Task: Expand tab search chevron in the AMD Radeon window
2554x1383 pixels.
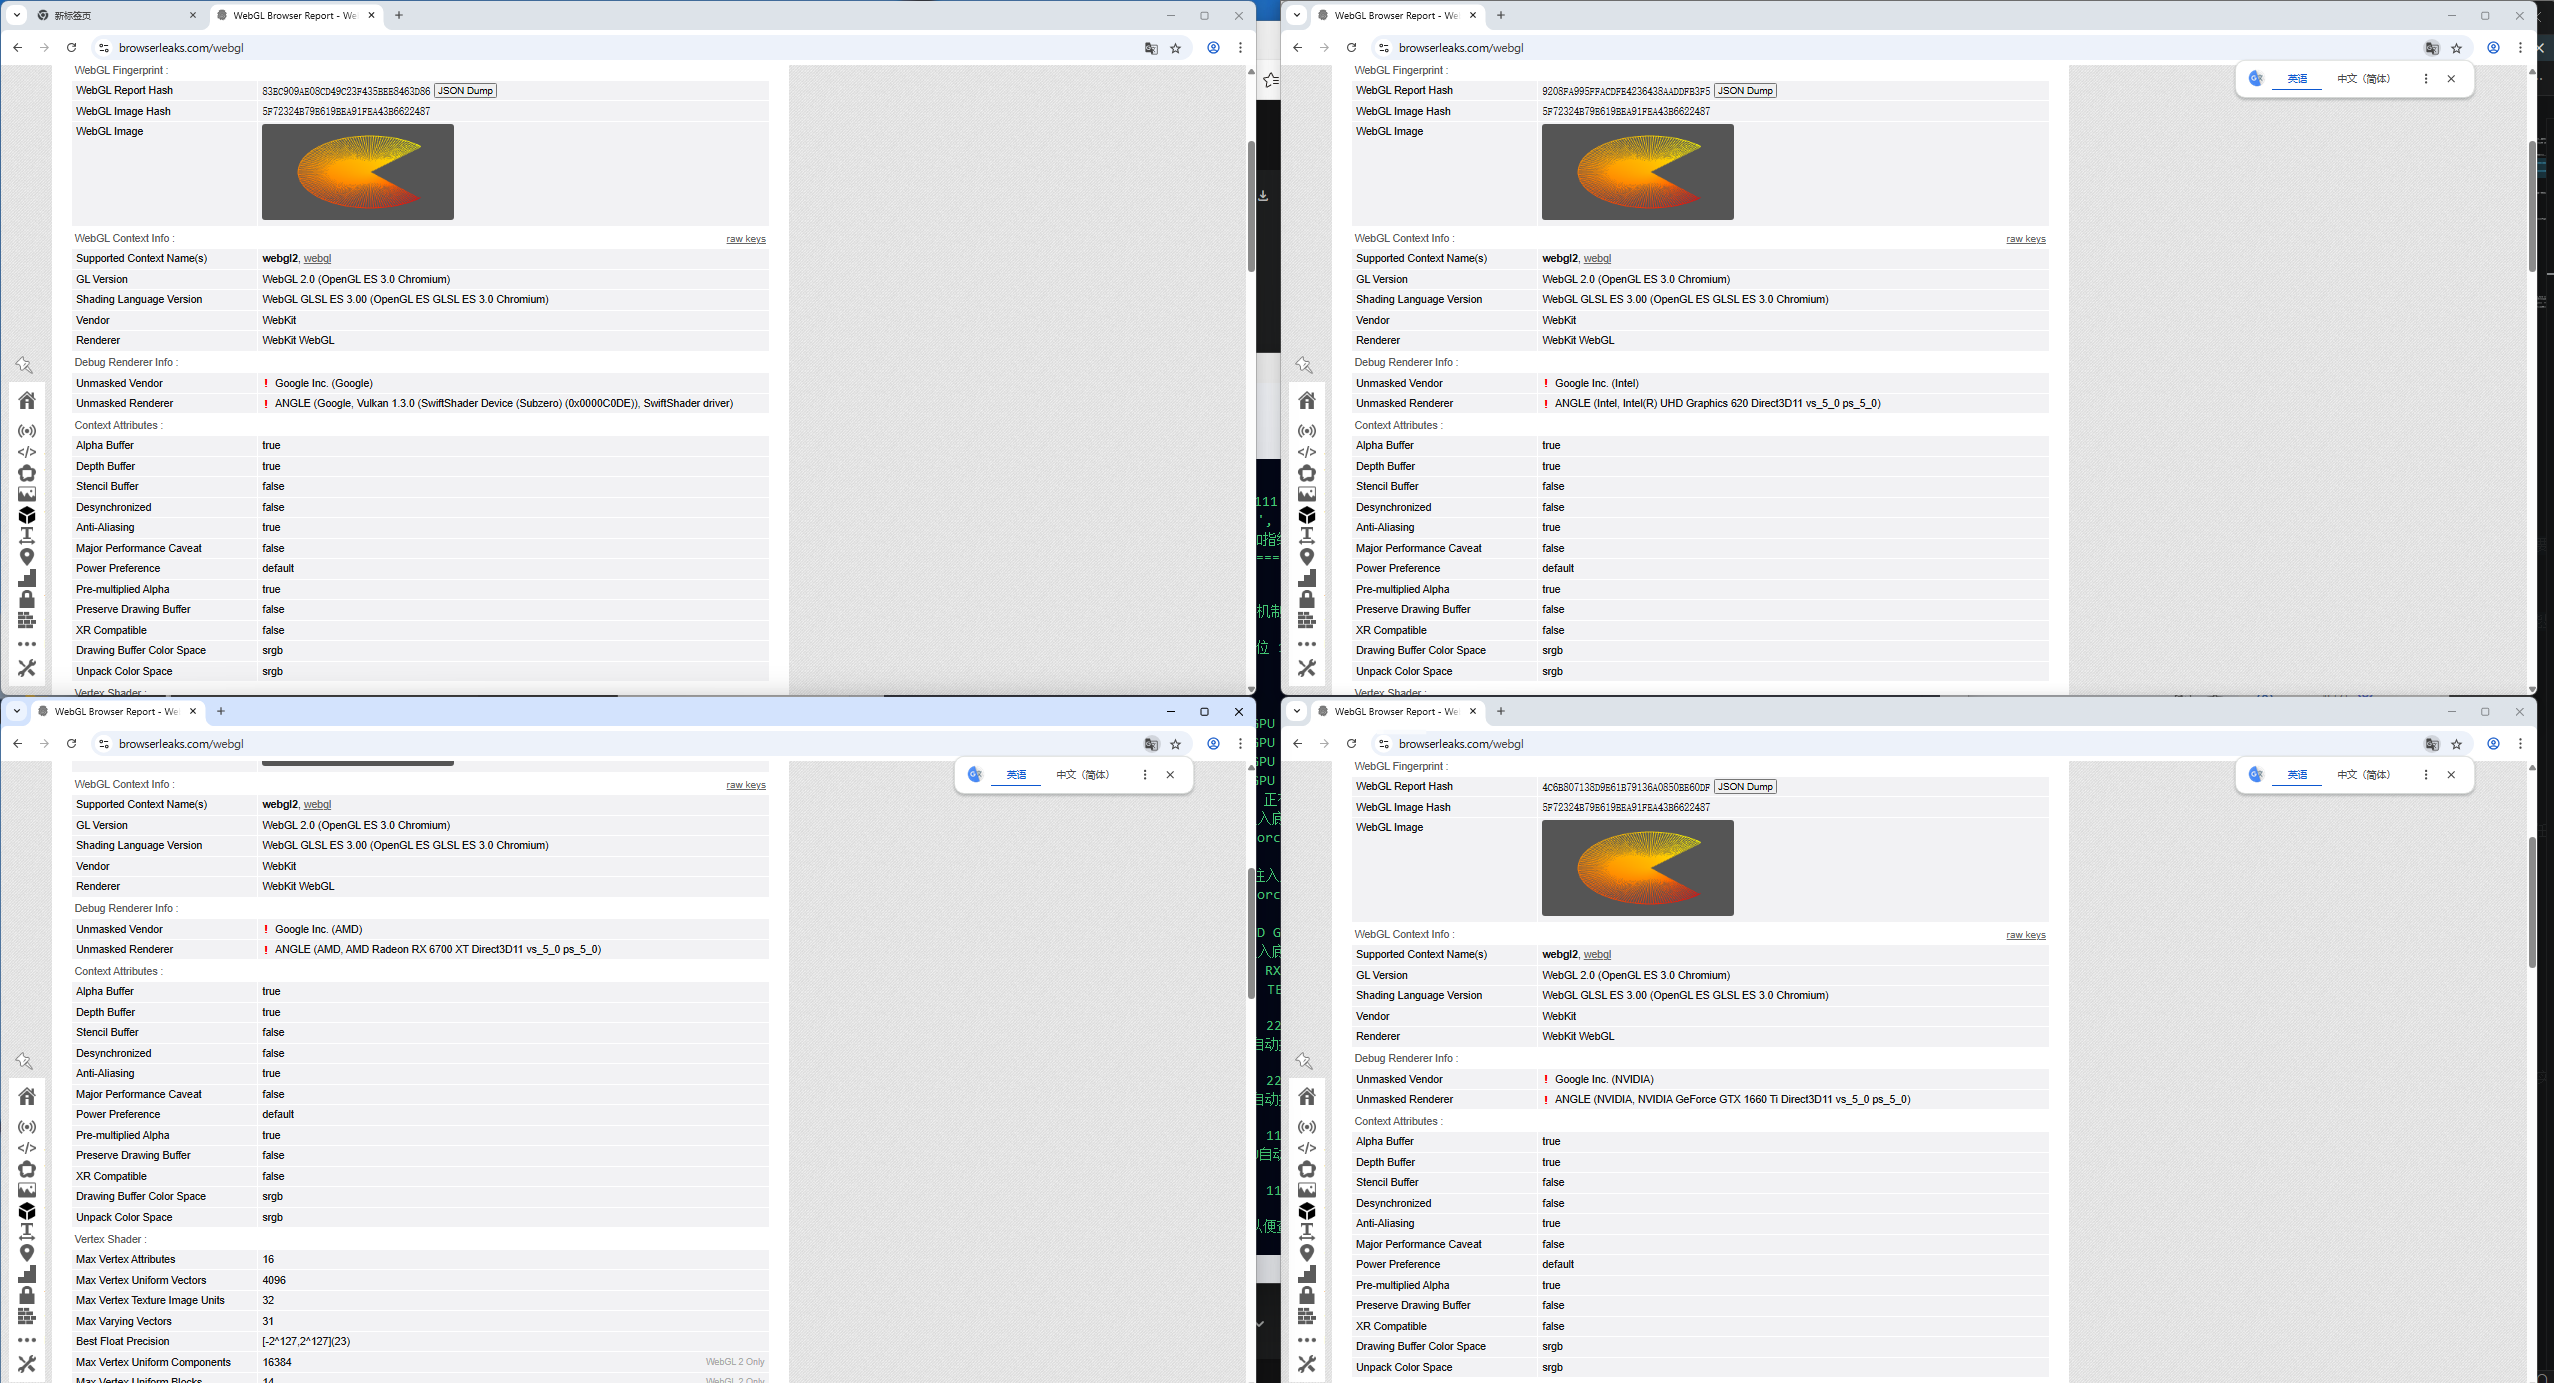Action: click(x=17, y=711)
